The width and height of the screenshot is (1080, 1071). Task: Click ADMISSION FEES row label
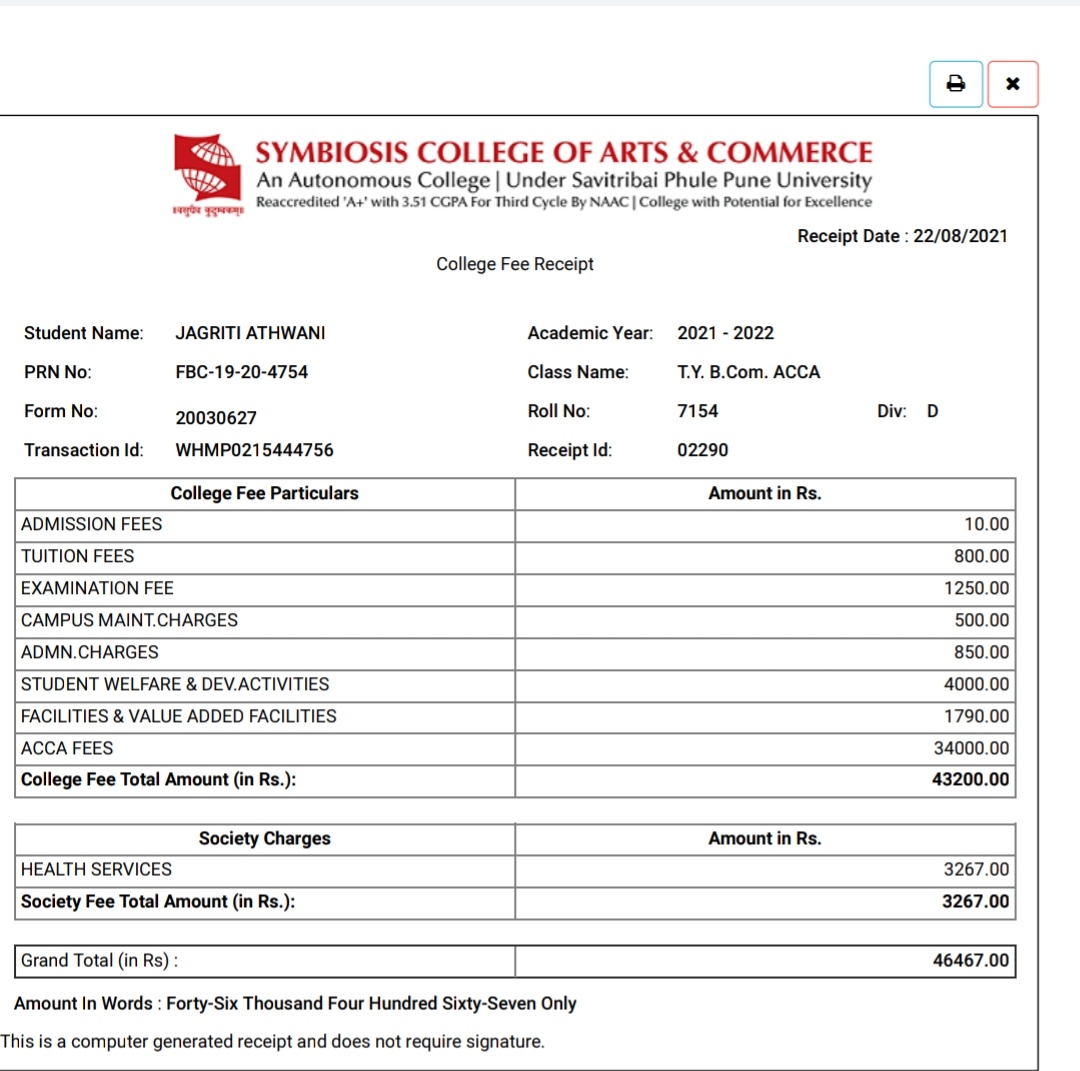[92, 524]
